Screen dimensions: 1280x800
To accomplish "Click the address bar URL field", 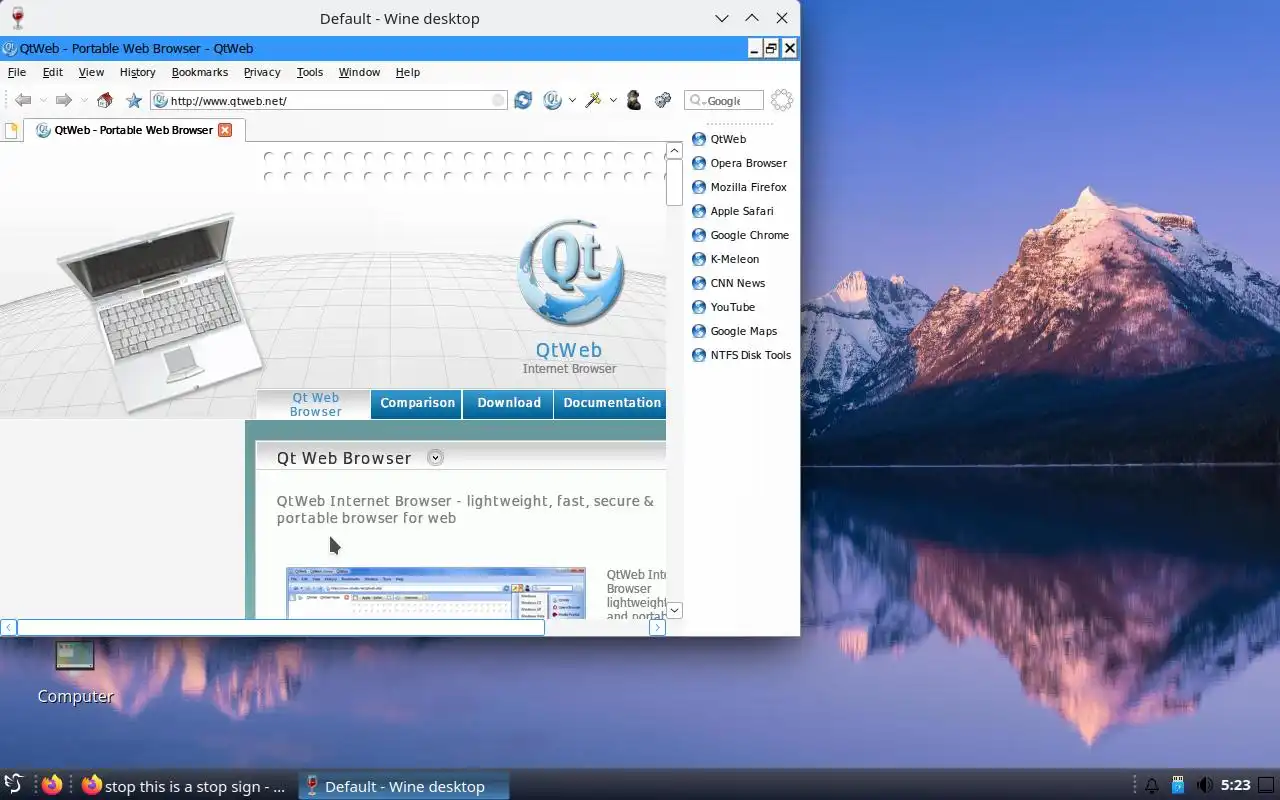I will (x=330, y=100).
